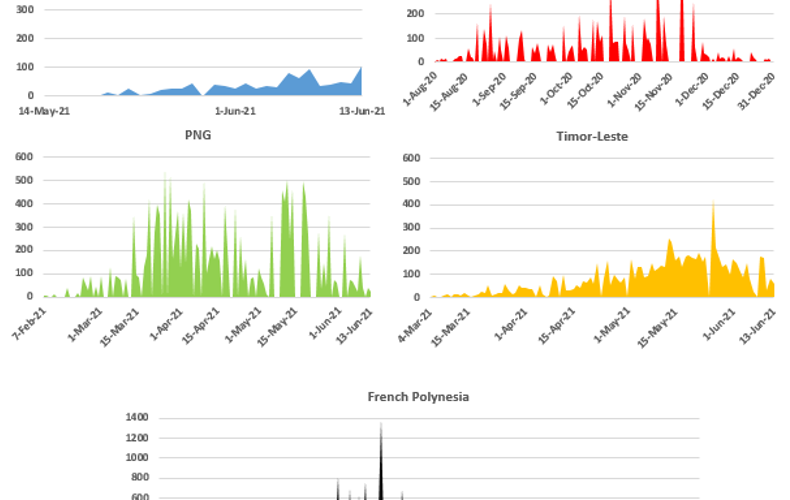
Task: Click the PNG chart title
Action: point(198,135)
